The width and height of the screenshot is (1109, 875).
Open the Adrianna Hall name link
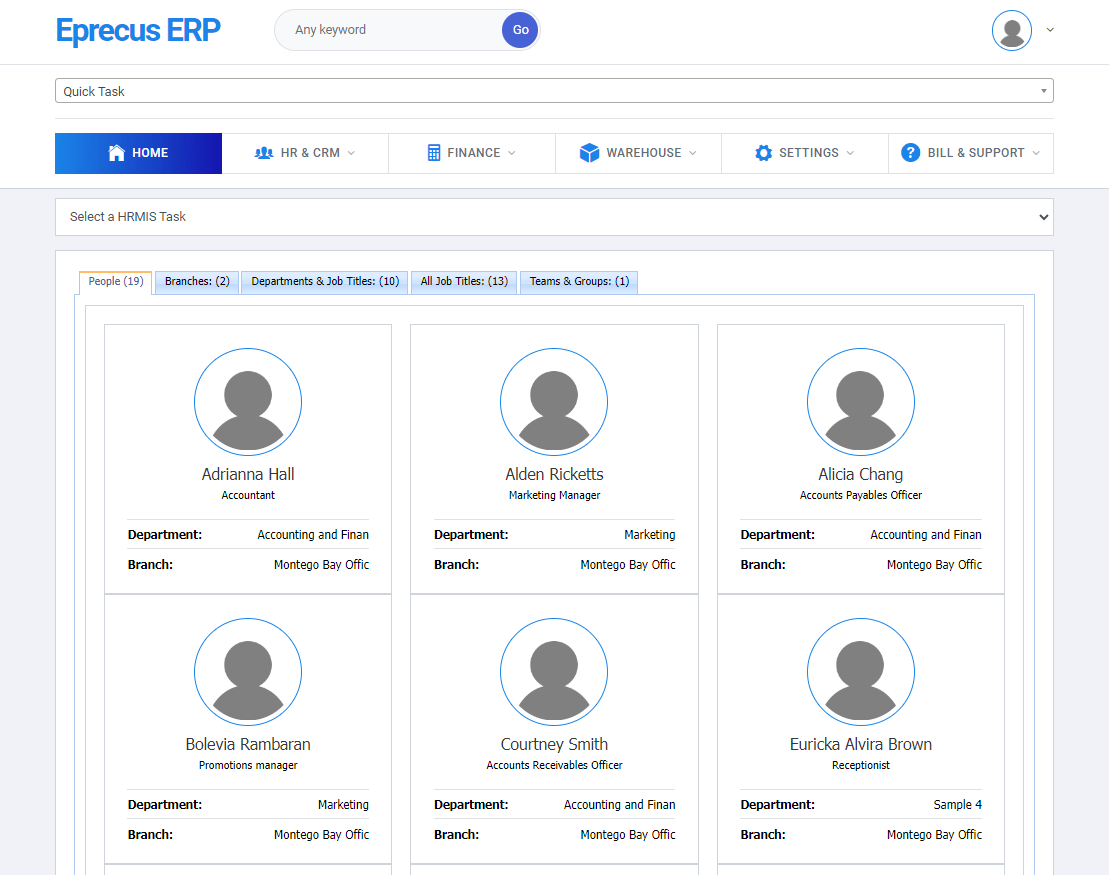pos(248,474)
